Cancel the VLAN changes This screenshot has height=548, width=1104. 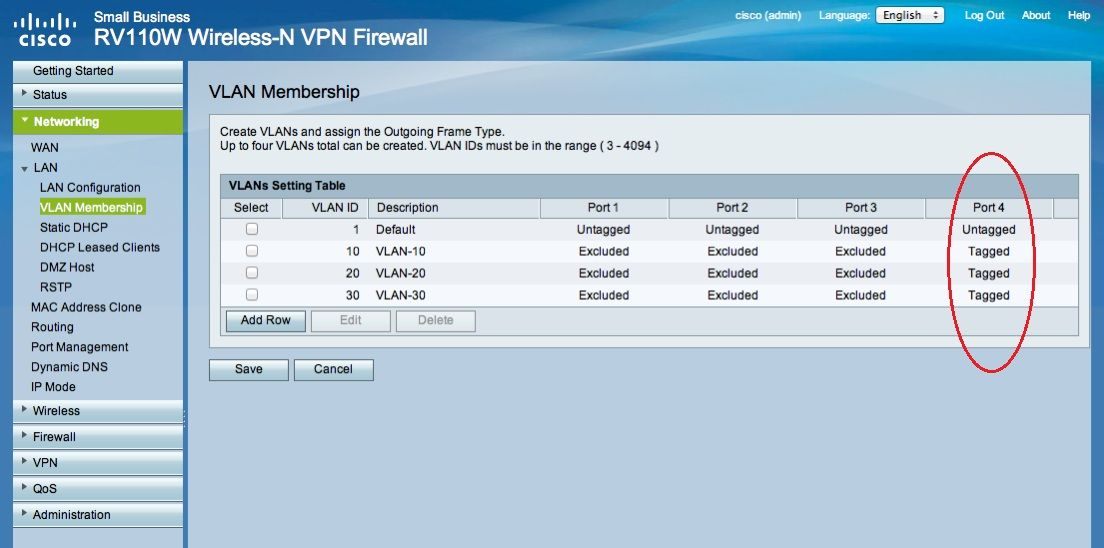click(334, 370)
